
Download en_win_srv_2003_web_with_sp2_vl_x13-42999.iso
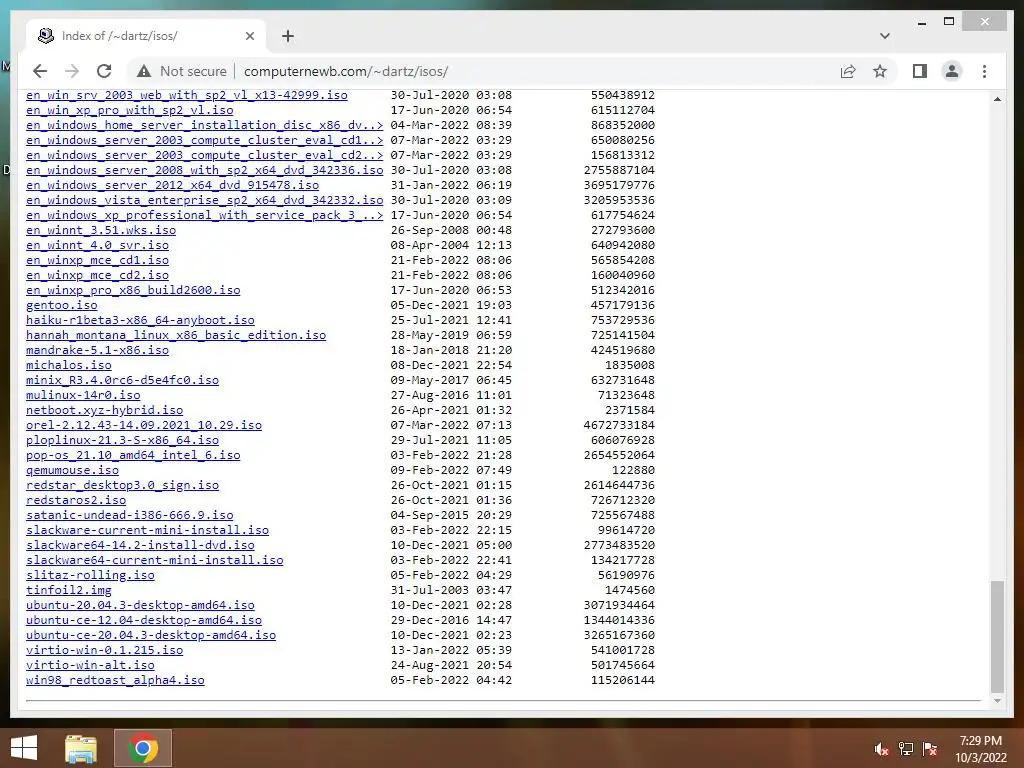pos(187,95)
